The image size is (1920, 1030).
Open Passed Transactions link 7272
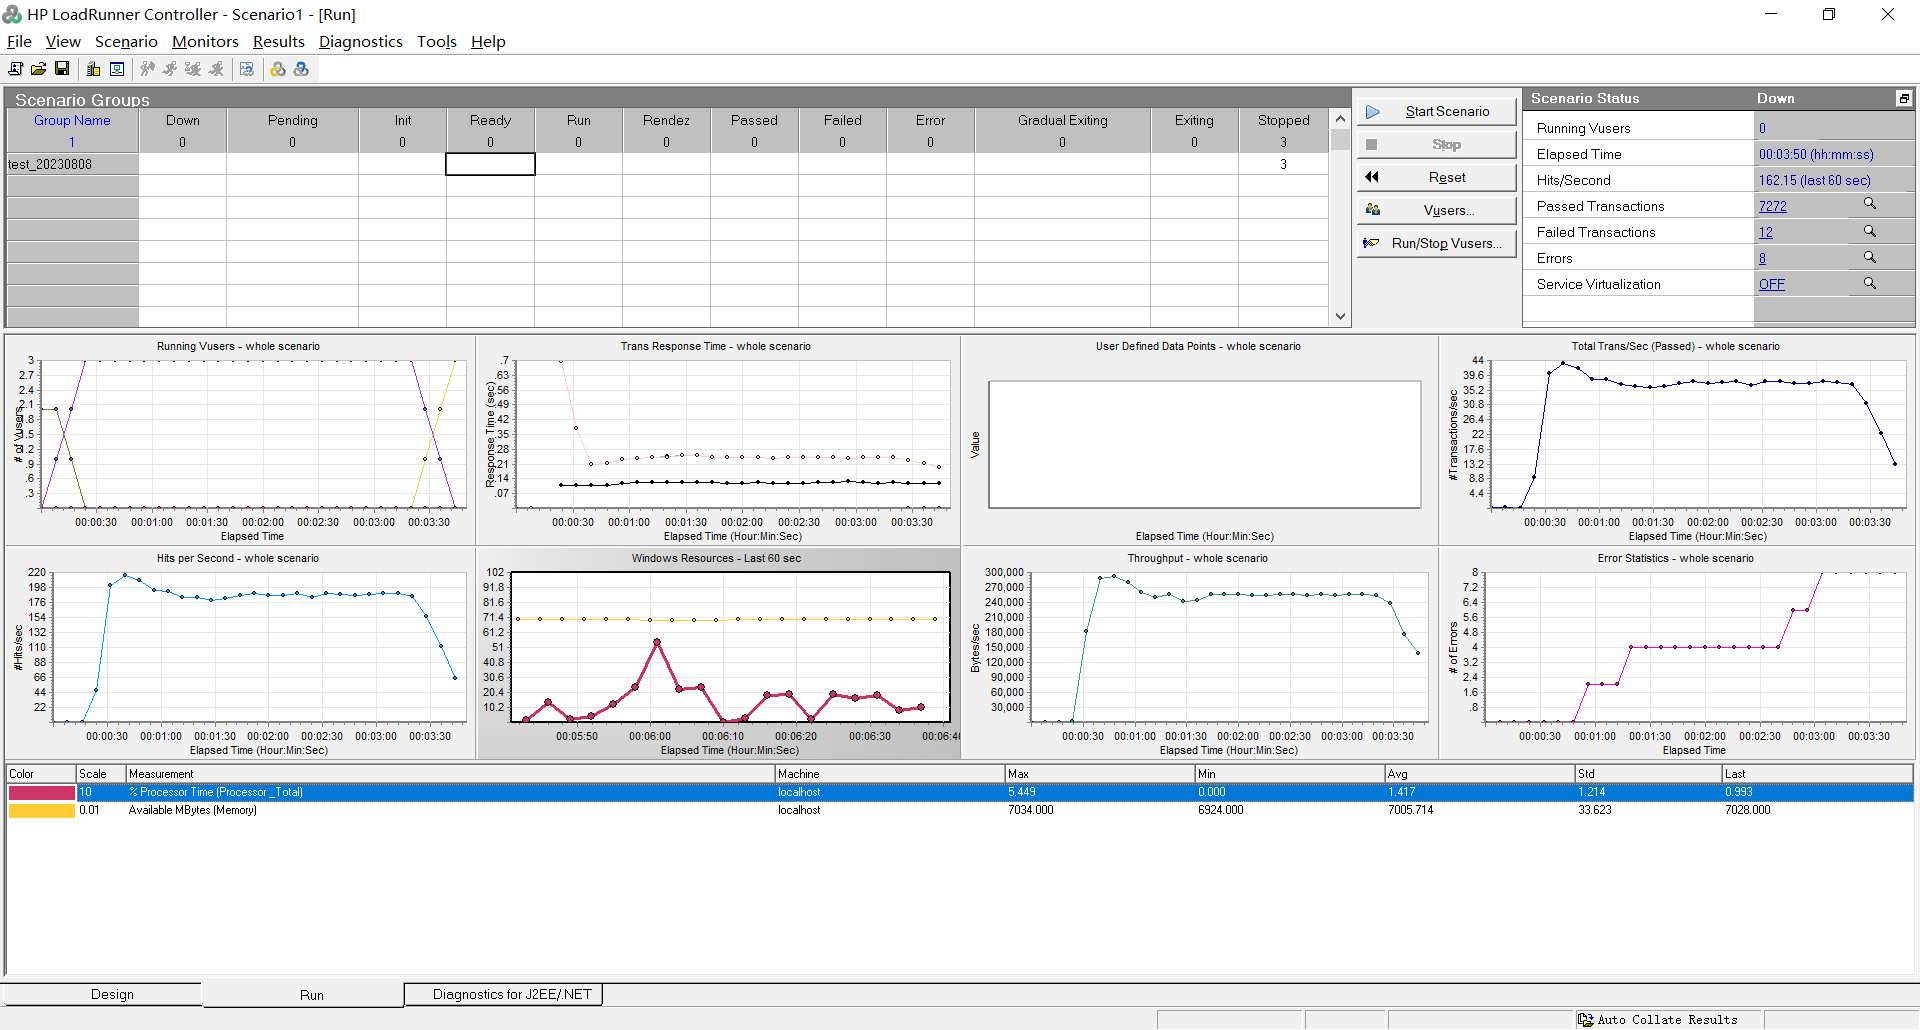(1772, 206)
